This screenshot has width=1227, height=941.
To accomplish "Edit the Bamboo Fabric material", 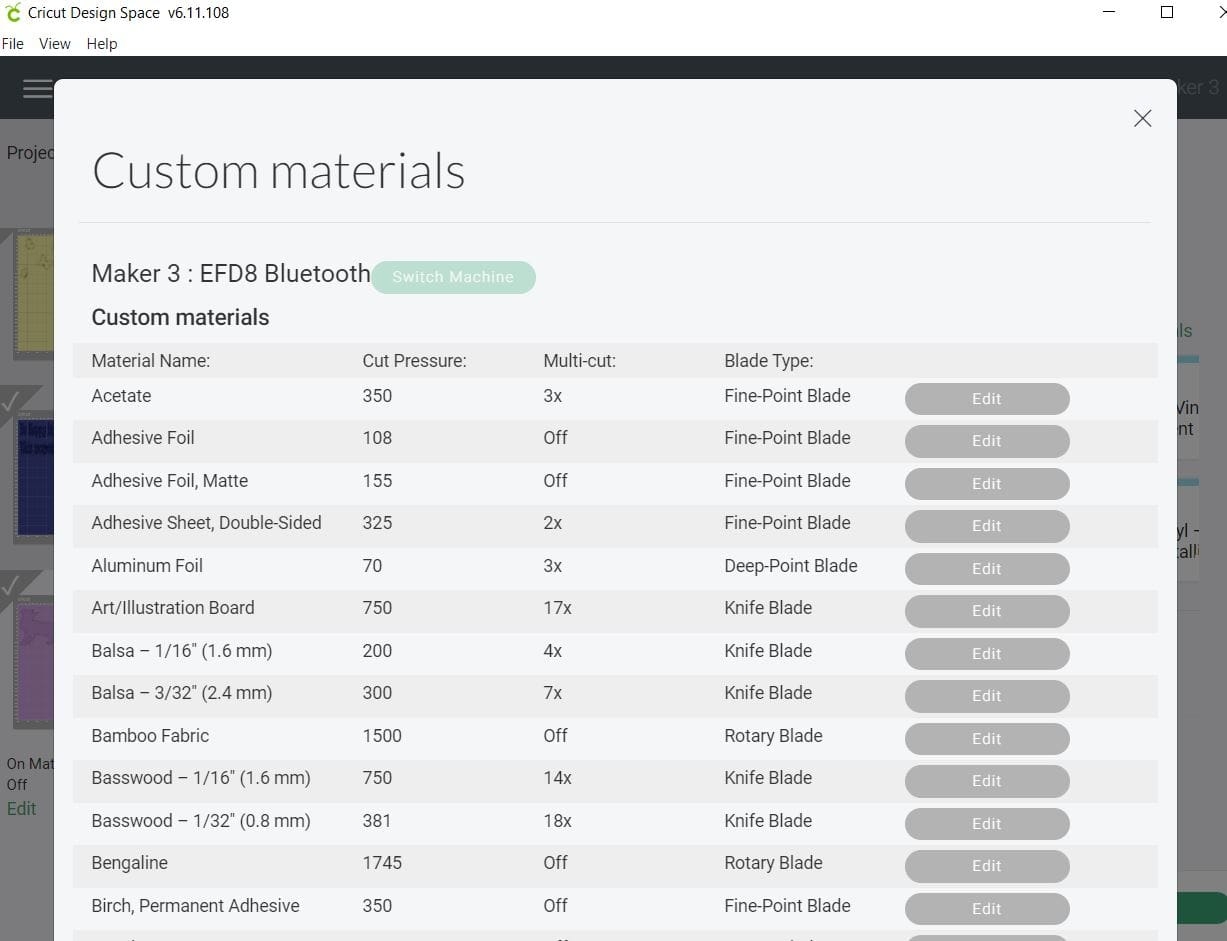I will (986, 738).
